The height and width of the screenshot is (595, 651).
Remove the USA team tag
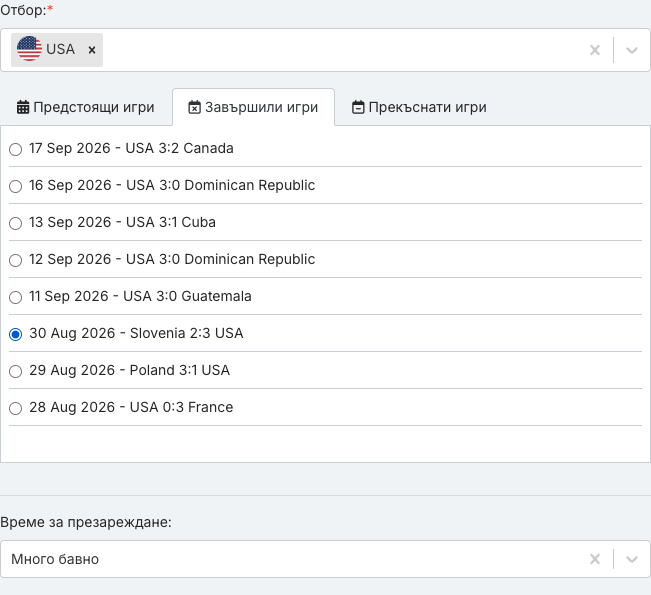tap(92, 50)
